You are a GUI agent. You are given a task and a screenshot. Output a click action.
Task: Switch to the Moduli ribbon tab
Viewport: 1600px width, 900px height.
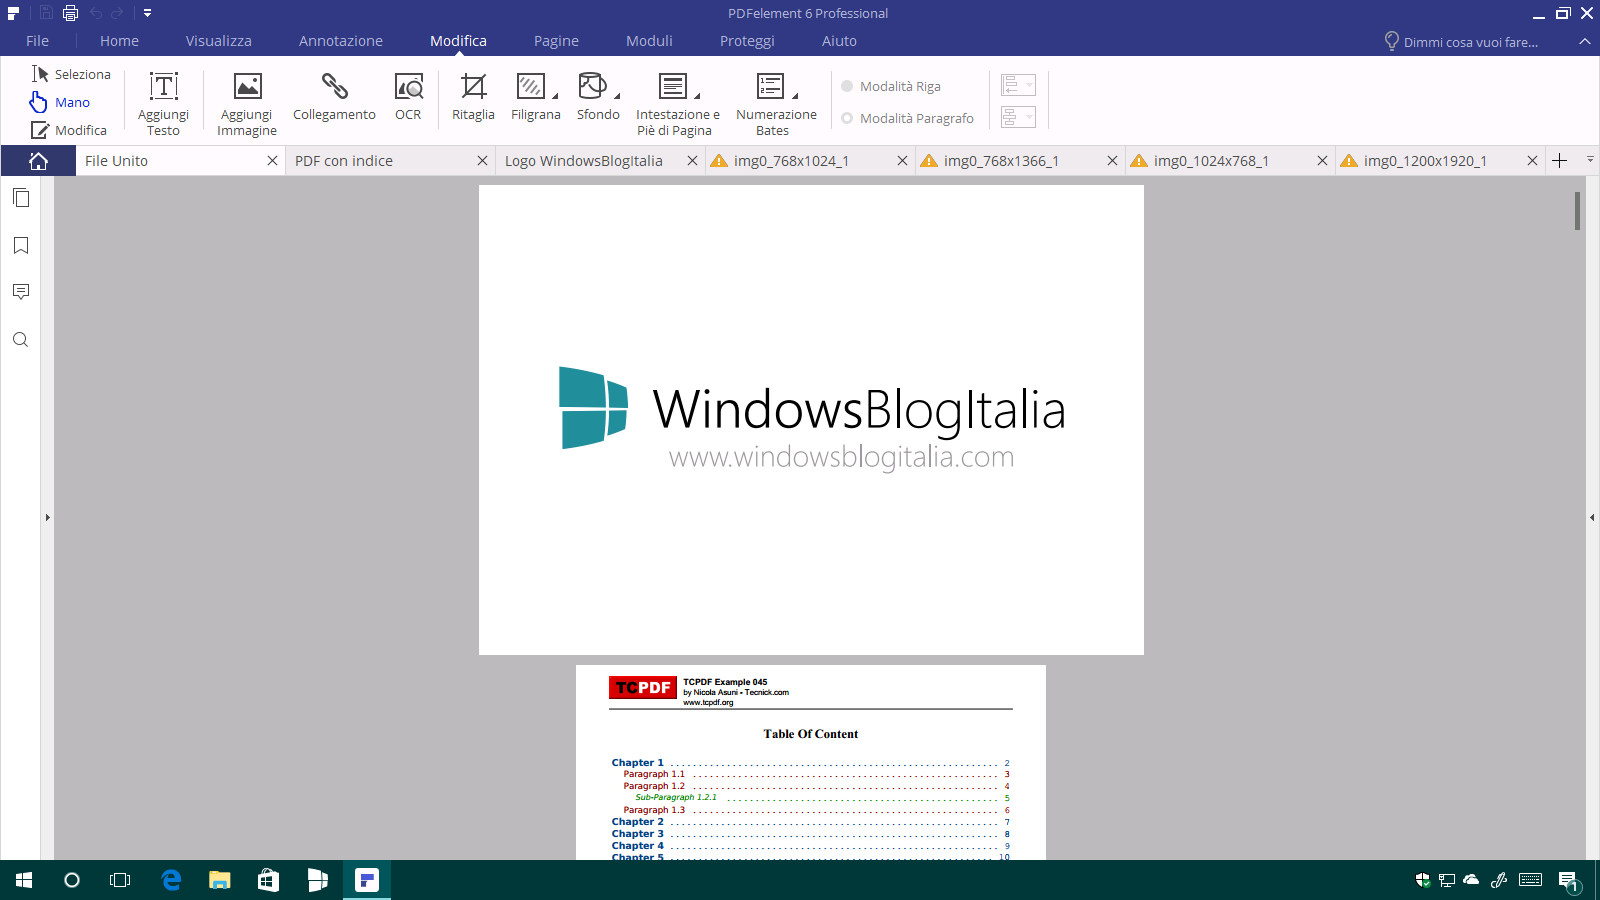tap(649, 41)
